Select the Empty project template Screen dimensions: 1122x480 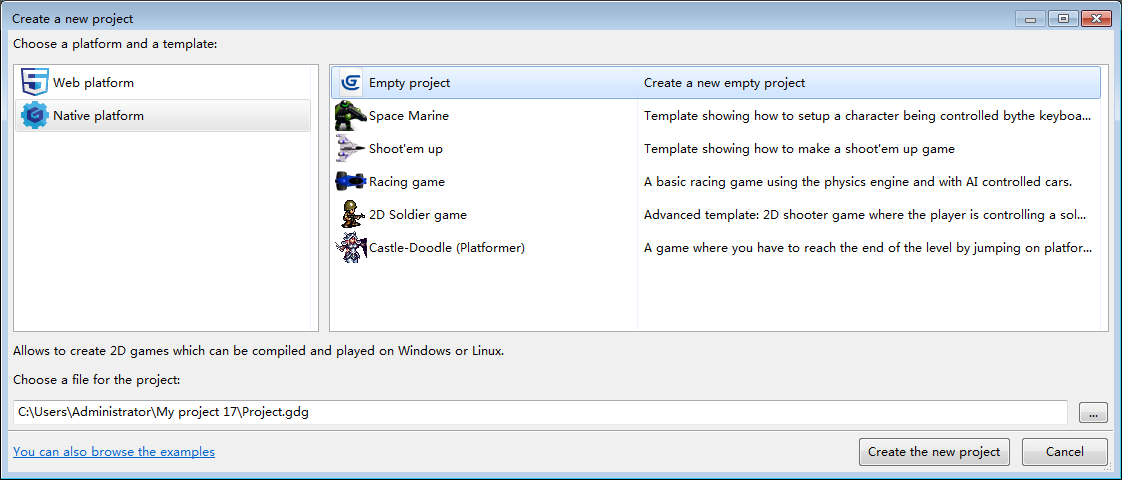click(x=409, y=83)
